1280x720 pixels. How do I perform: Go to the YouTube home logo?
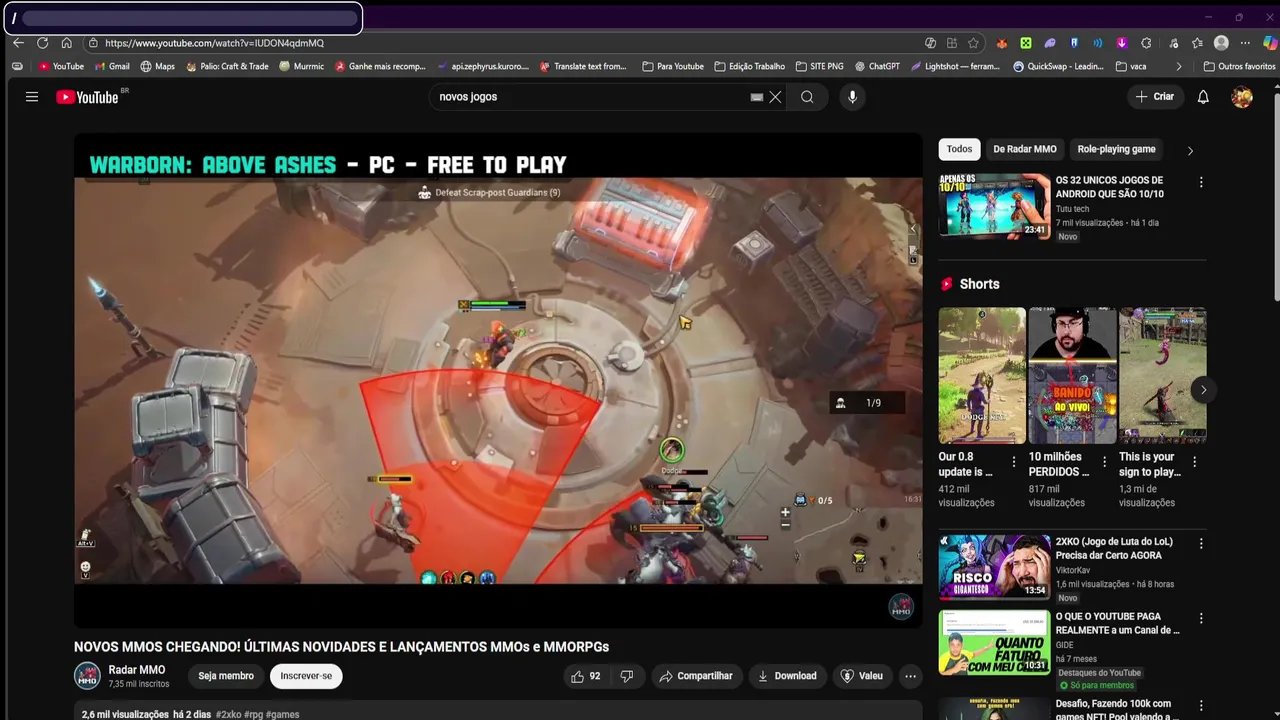[87, 97]
